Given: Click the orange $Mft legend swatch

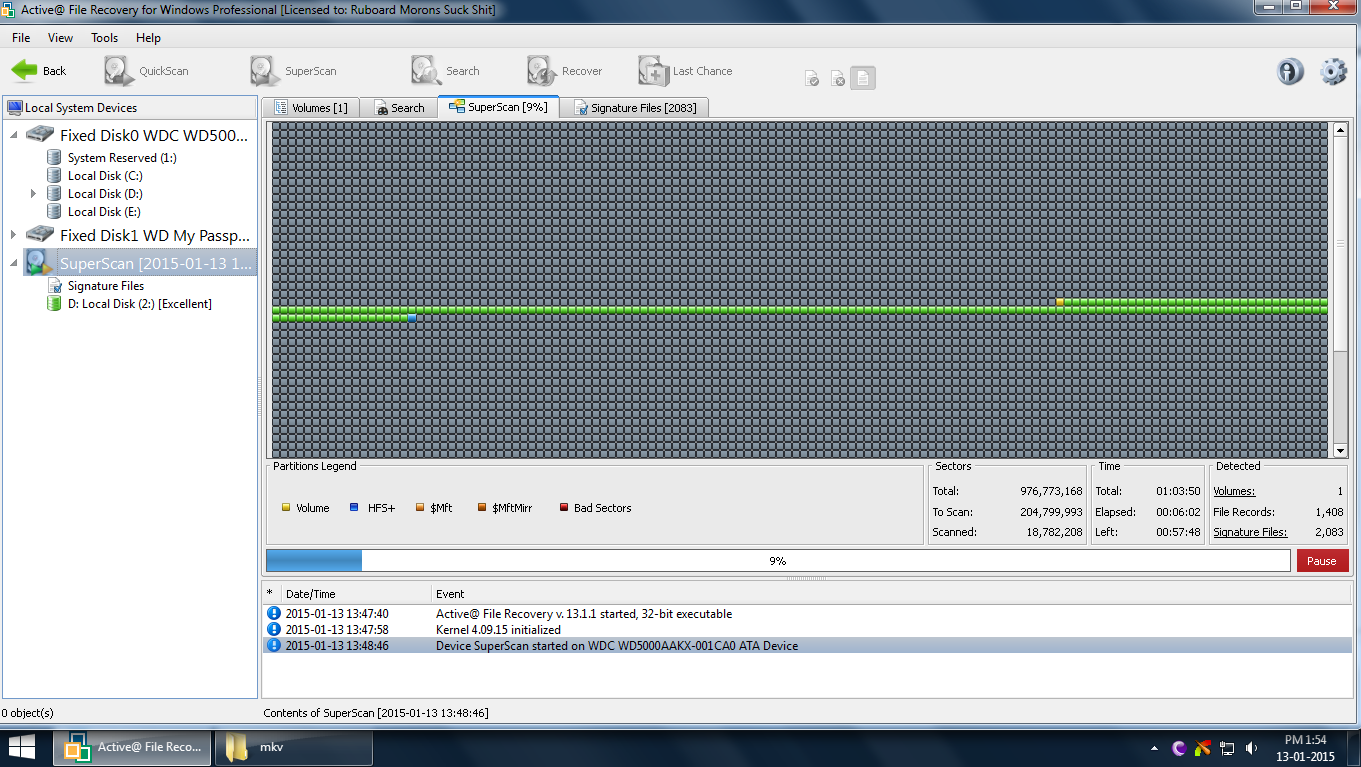Looking at the screenshot, I should coord(420,508).
